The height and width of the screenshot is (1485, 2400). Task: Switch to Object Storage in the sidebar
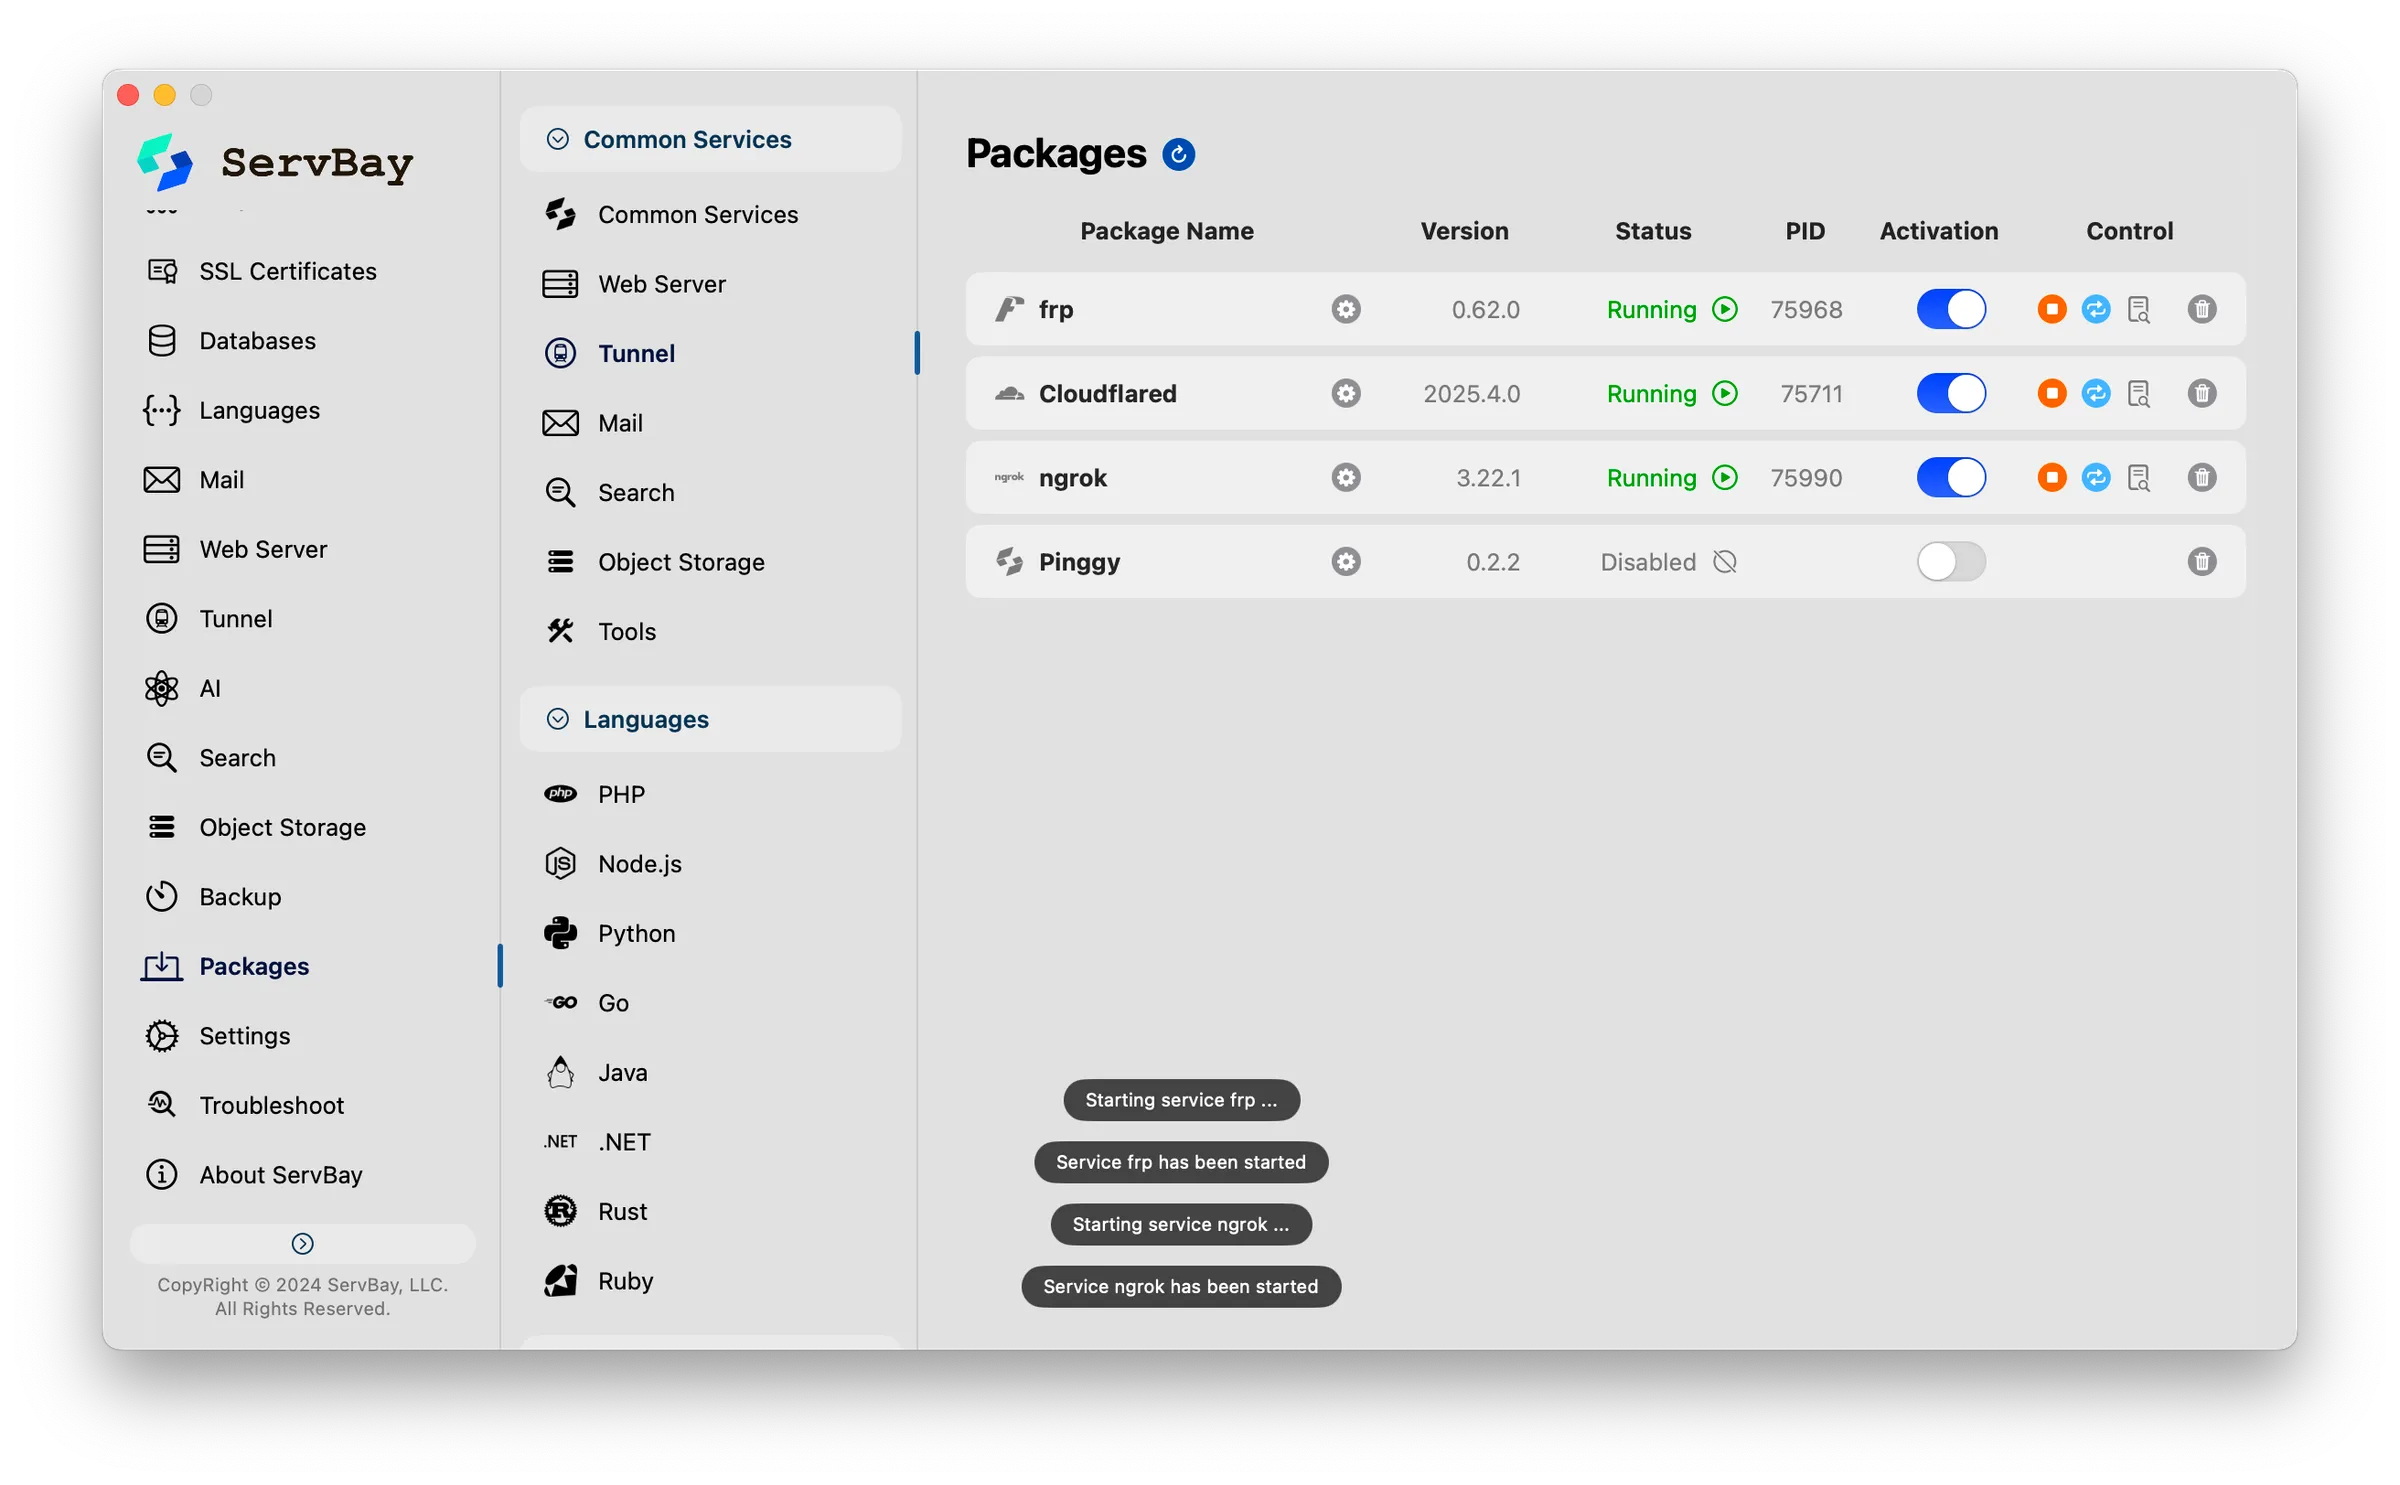coord(282,827)
